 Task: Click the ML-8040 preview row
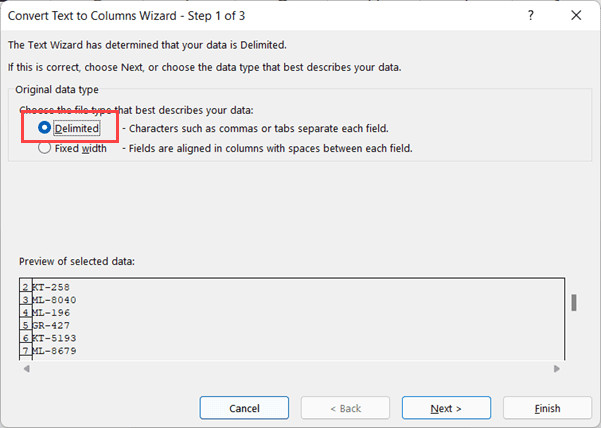tap(55, 300)
